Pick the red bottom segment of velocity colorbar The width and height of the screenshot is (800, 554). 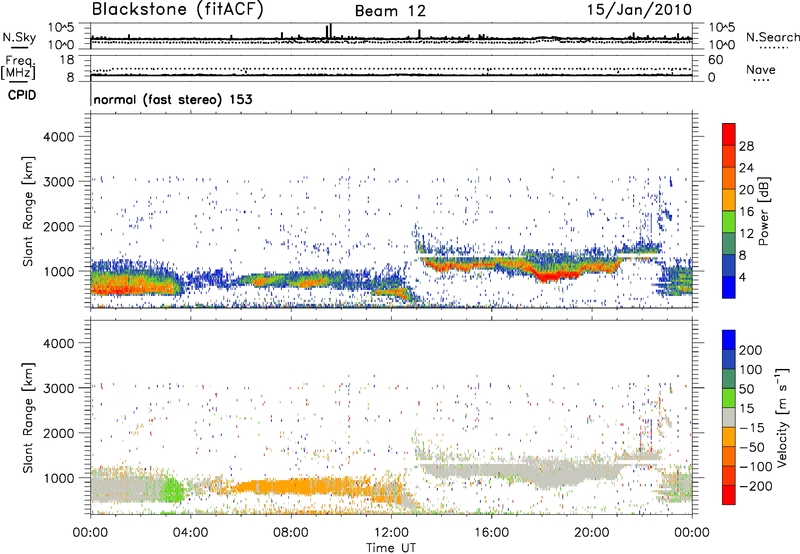pyautogui.click(x=729, y=495)
